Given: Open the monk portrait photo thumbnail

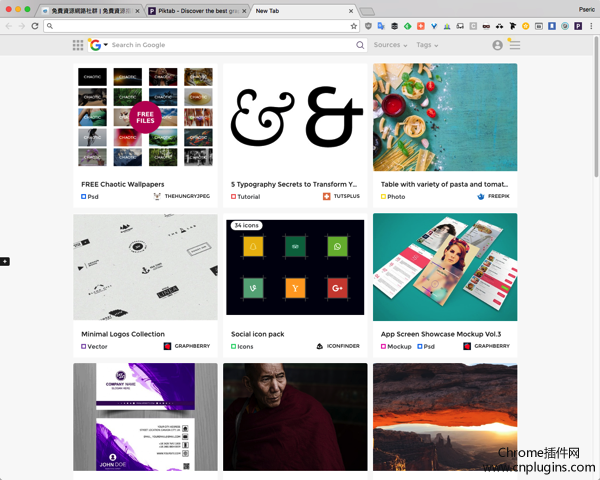Looking at the screenshot, I should 295,417.
